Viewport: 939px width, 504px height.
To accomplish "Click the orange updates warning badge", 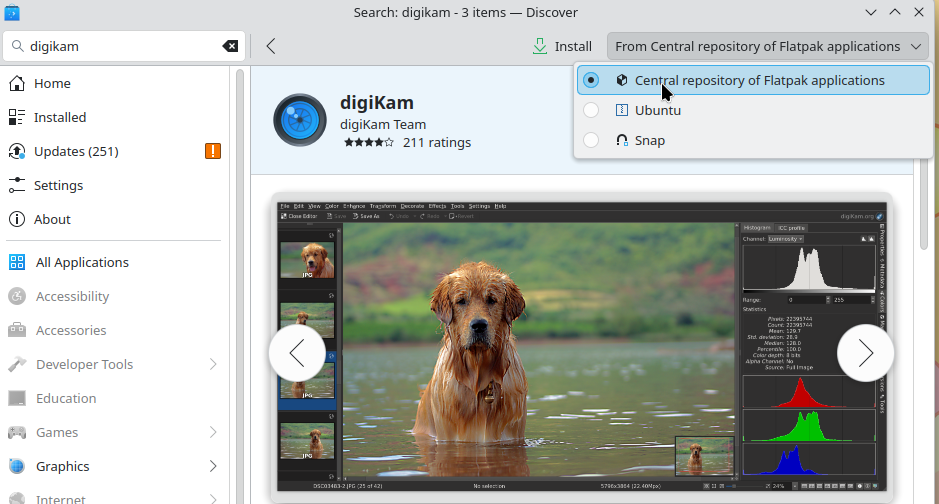I will 213,151.
